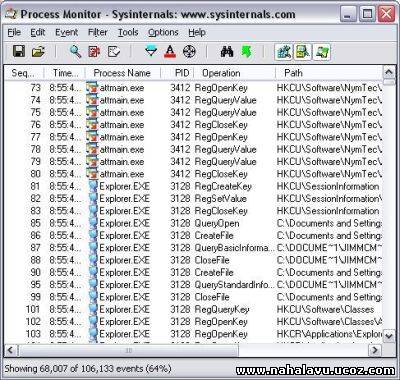Open the Tools menu
Image resolution: width=400 pixels, height=380 pixels.
point(128,33)
